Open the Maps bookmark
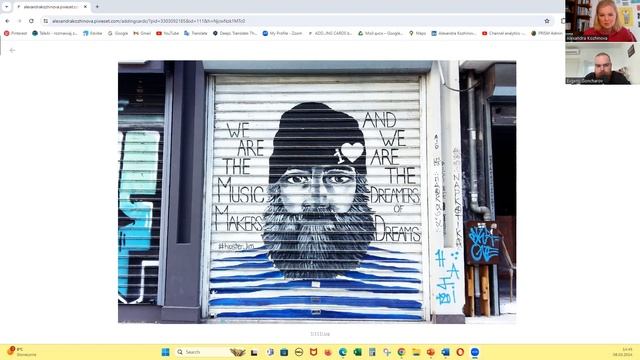Viewport: 640px width, 360px height. coord(418,33)
